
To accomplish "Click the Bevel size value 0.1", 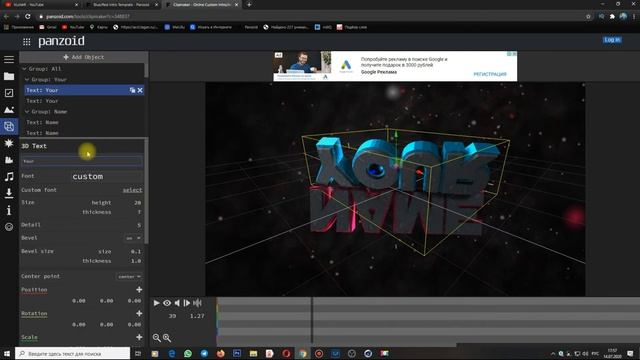I will (x=136, y=251).
